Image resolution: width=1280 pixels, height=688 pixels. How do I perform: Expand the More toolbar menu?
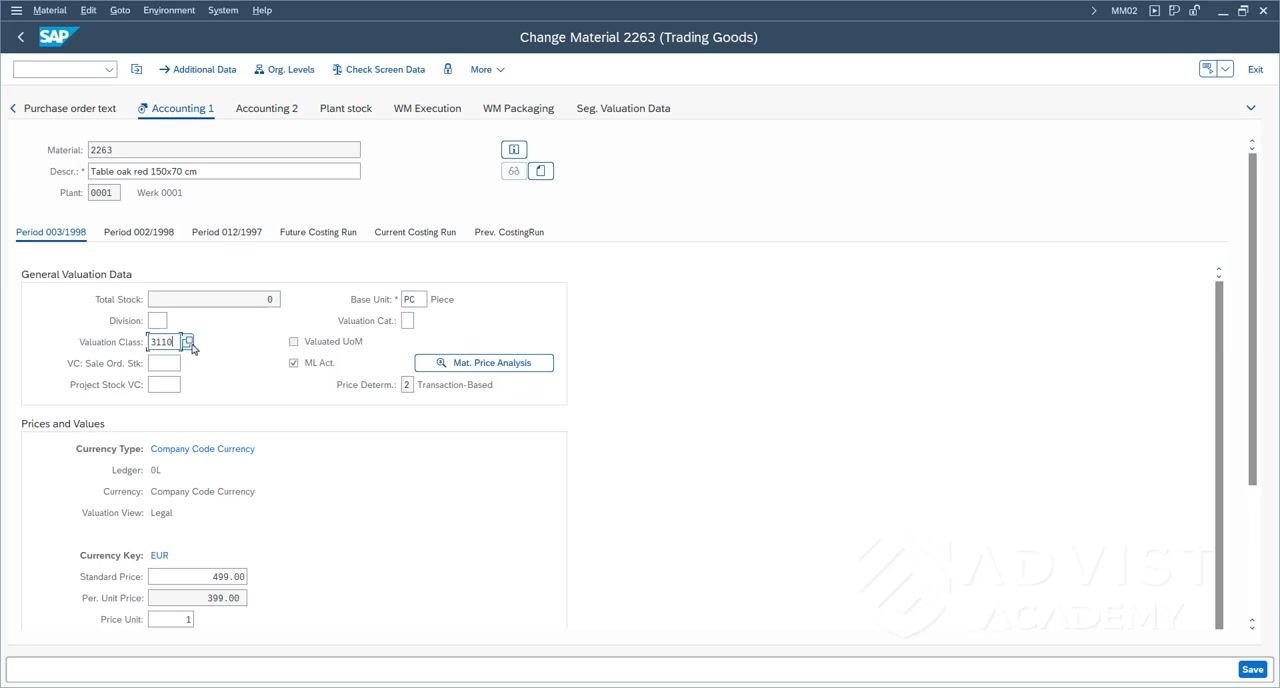click(x=488, y=70)
